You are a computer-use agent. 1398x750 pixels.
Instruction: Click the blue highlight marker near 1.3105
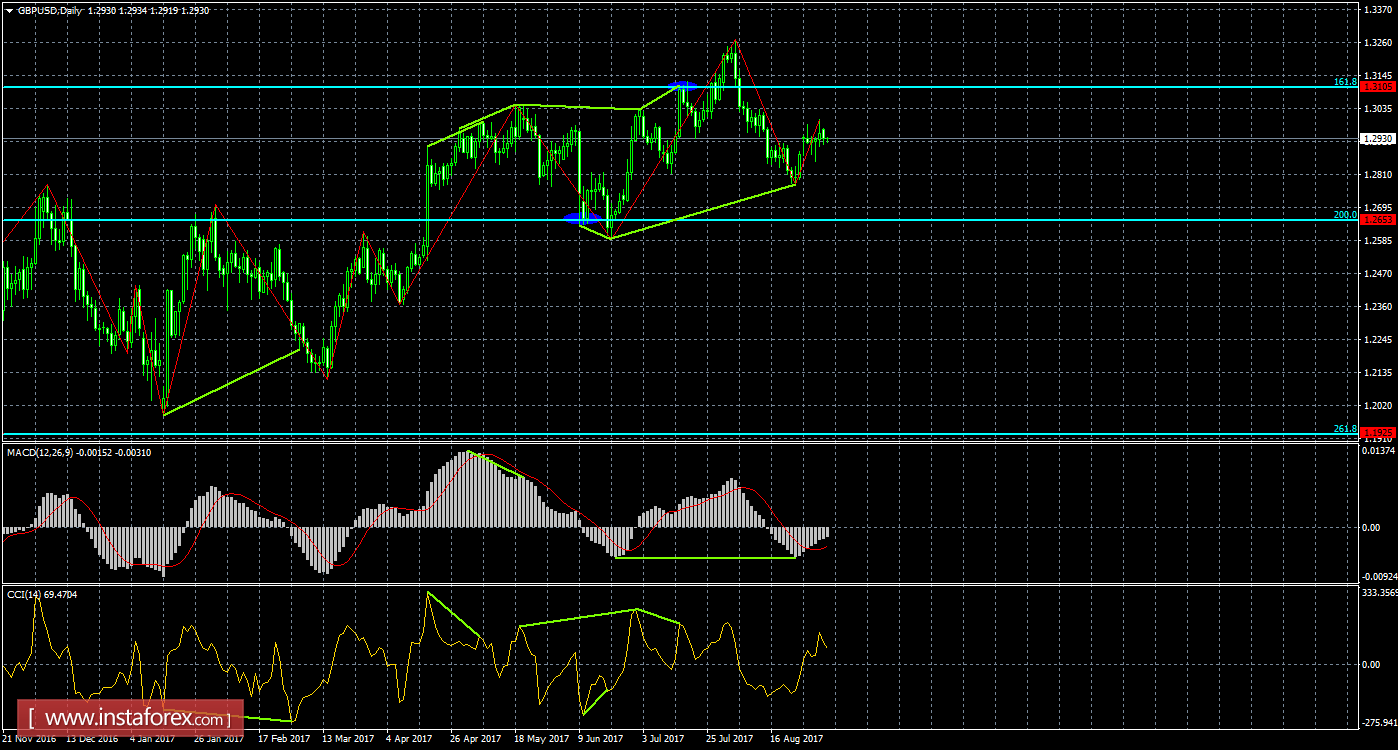(x=685, y=87)
